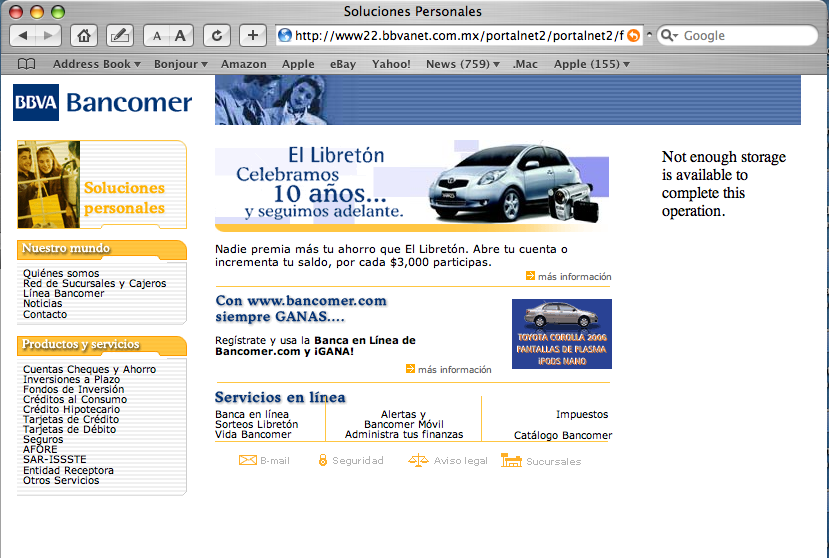Image resolution: width=829 pixels, height=558 pixels.
Task: Open the Google search magnifier menu
Action: tap(669, 35)
